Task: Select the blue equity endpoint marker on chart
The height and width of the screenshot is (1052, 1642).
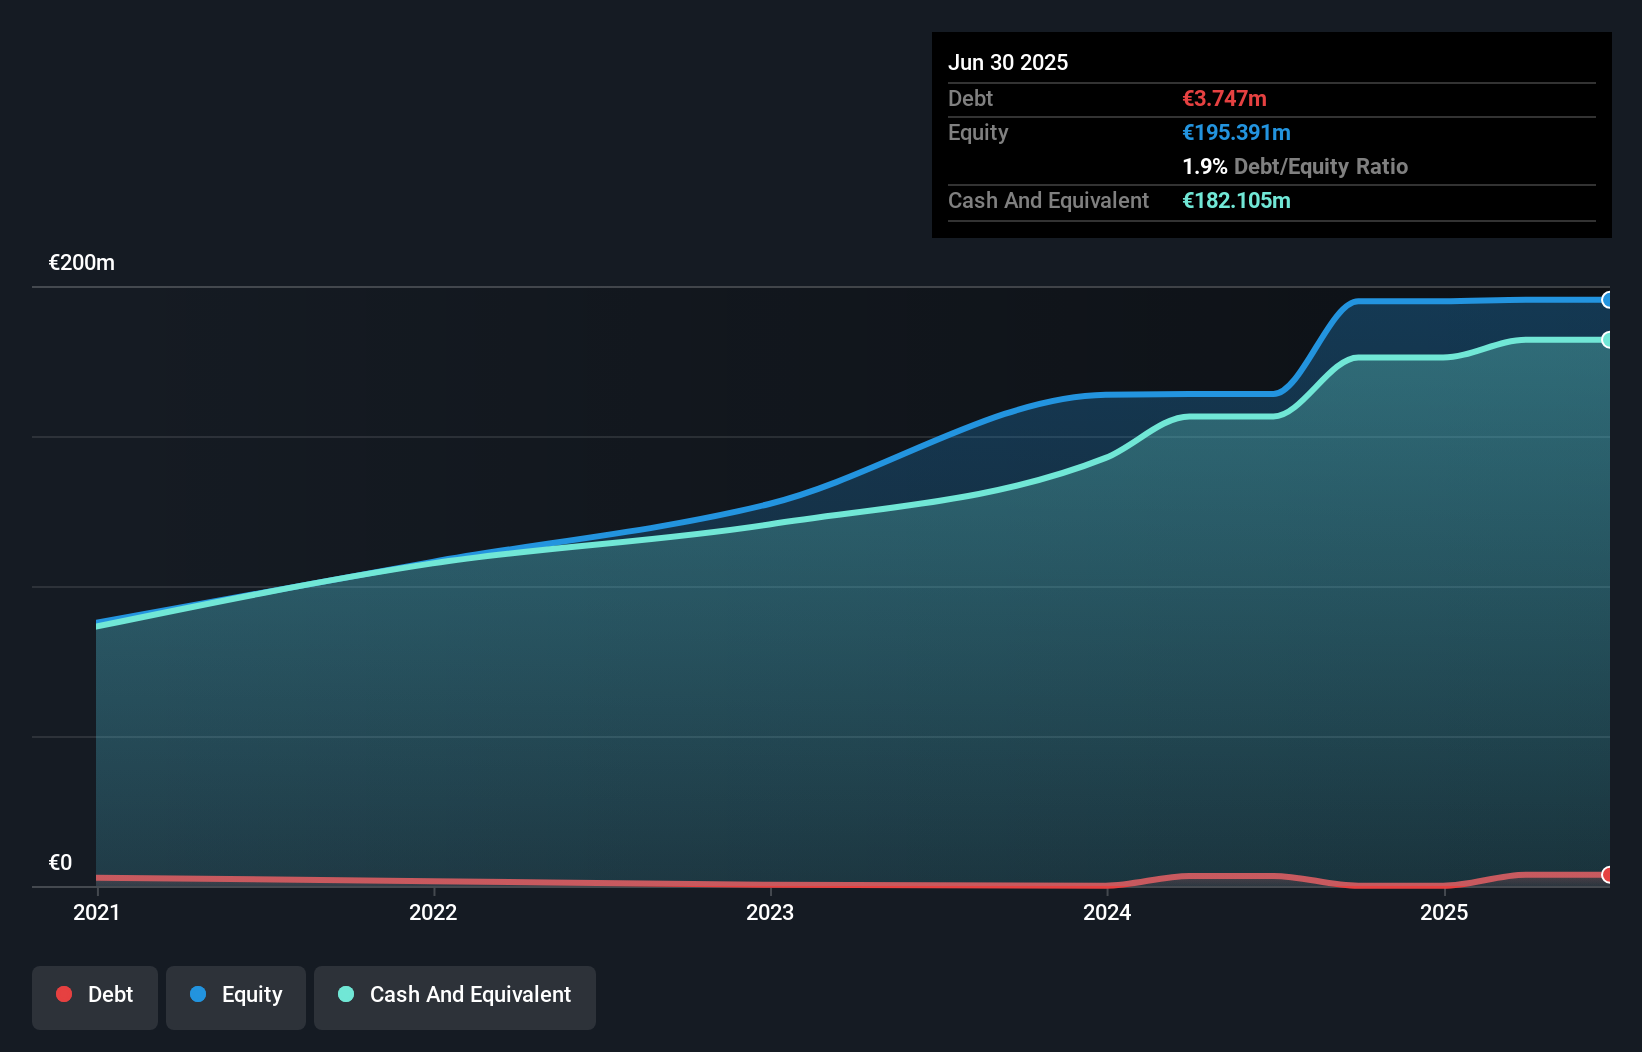Action: (x=1608, y=300)
